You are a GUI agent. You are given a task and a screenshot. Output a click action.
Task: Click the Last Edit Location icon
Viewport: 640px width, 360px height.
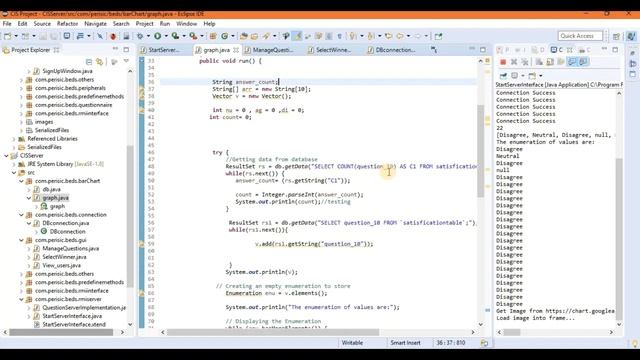pos(389,36)
